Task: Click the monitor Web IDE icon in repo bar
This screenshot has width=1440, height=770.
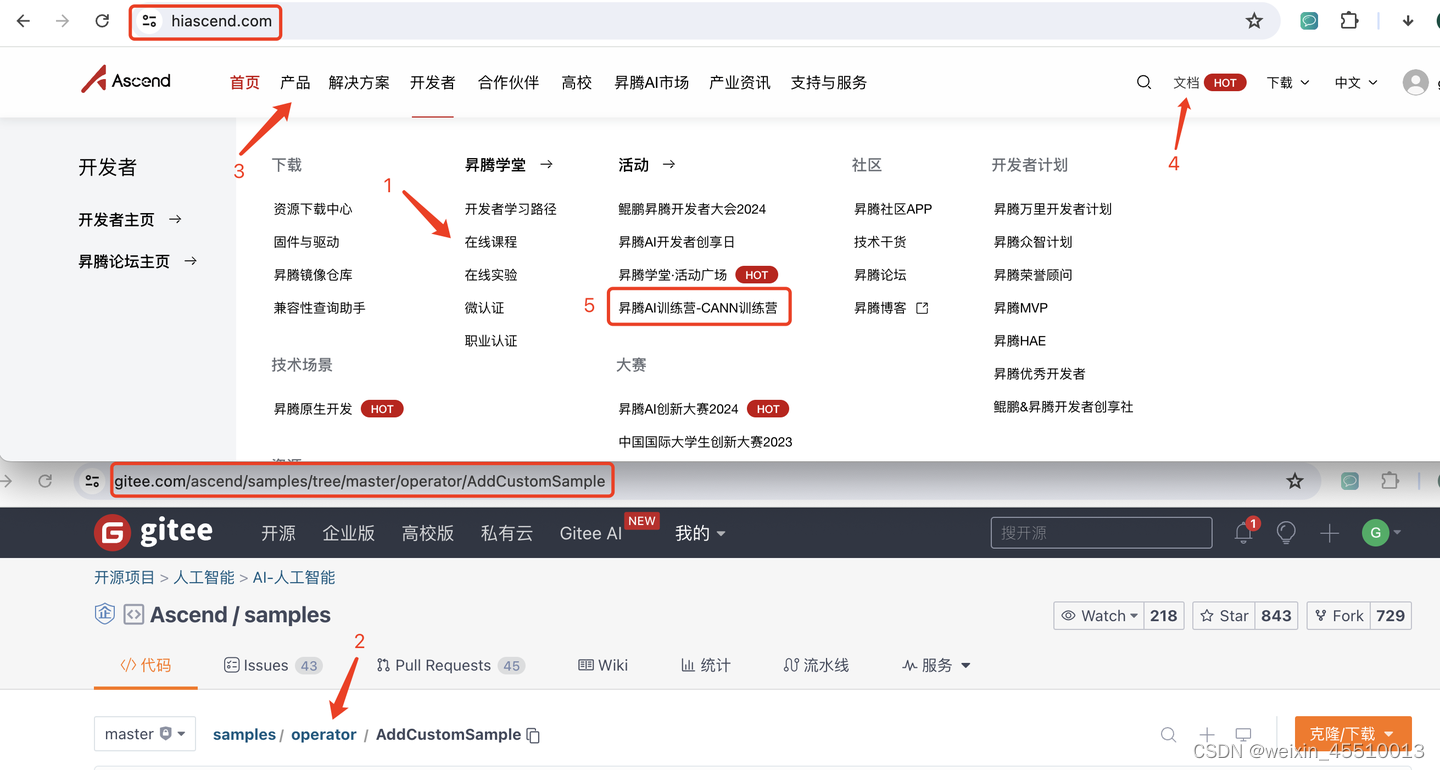Action: pos(1244,735)
